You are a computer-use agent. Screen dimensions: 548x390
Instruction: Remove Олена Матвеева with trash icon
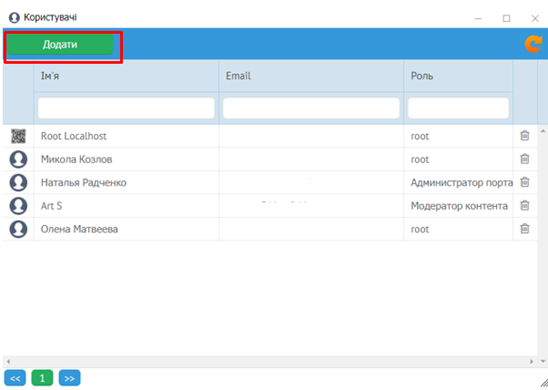pos(525,229)
